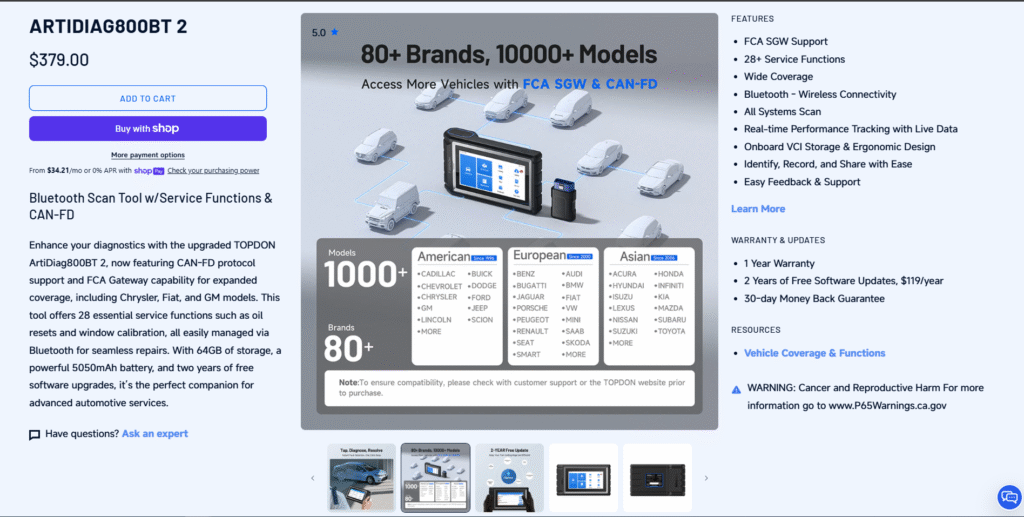Viewport: 1024px width, 517px height.
Task: Click the WARRANTY & UPDATES heading
Action: (x=778, y=240)
